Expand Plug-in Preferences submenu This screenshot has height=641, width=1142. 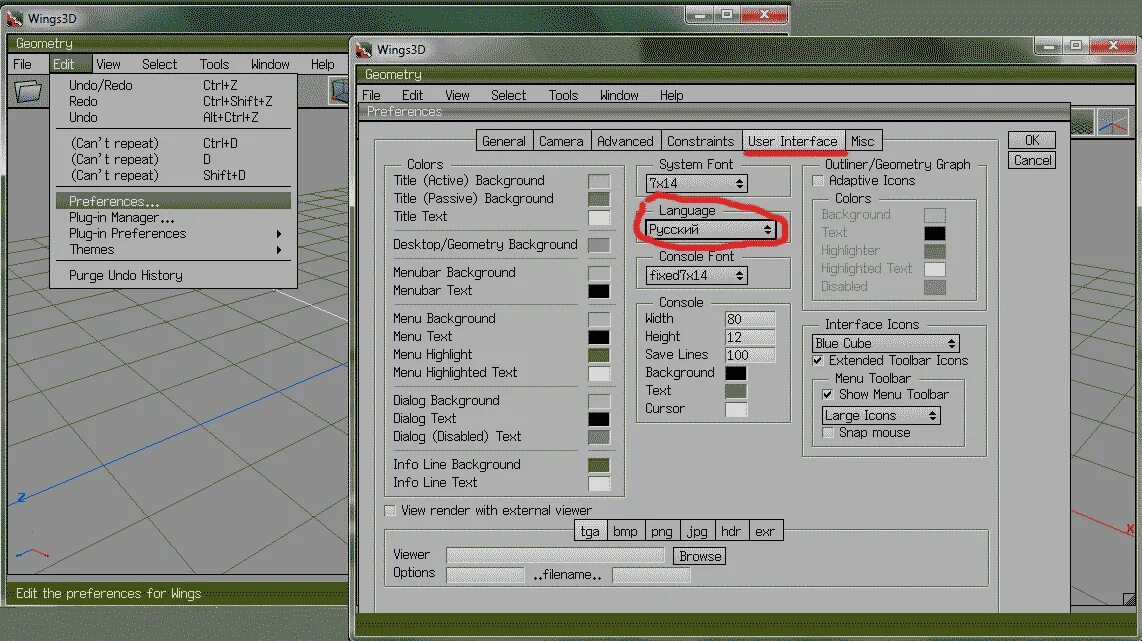tap(173, 234)
